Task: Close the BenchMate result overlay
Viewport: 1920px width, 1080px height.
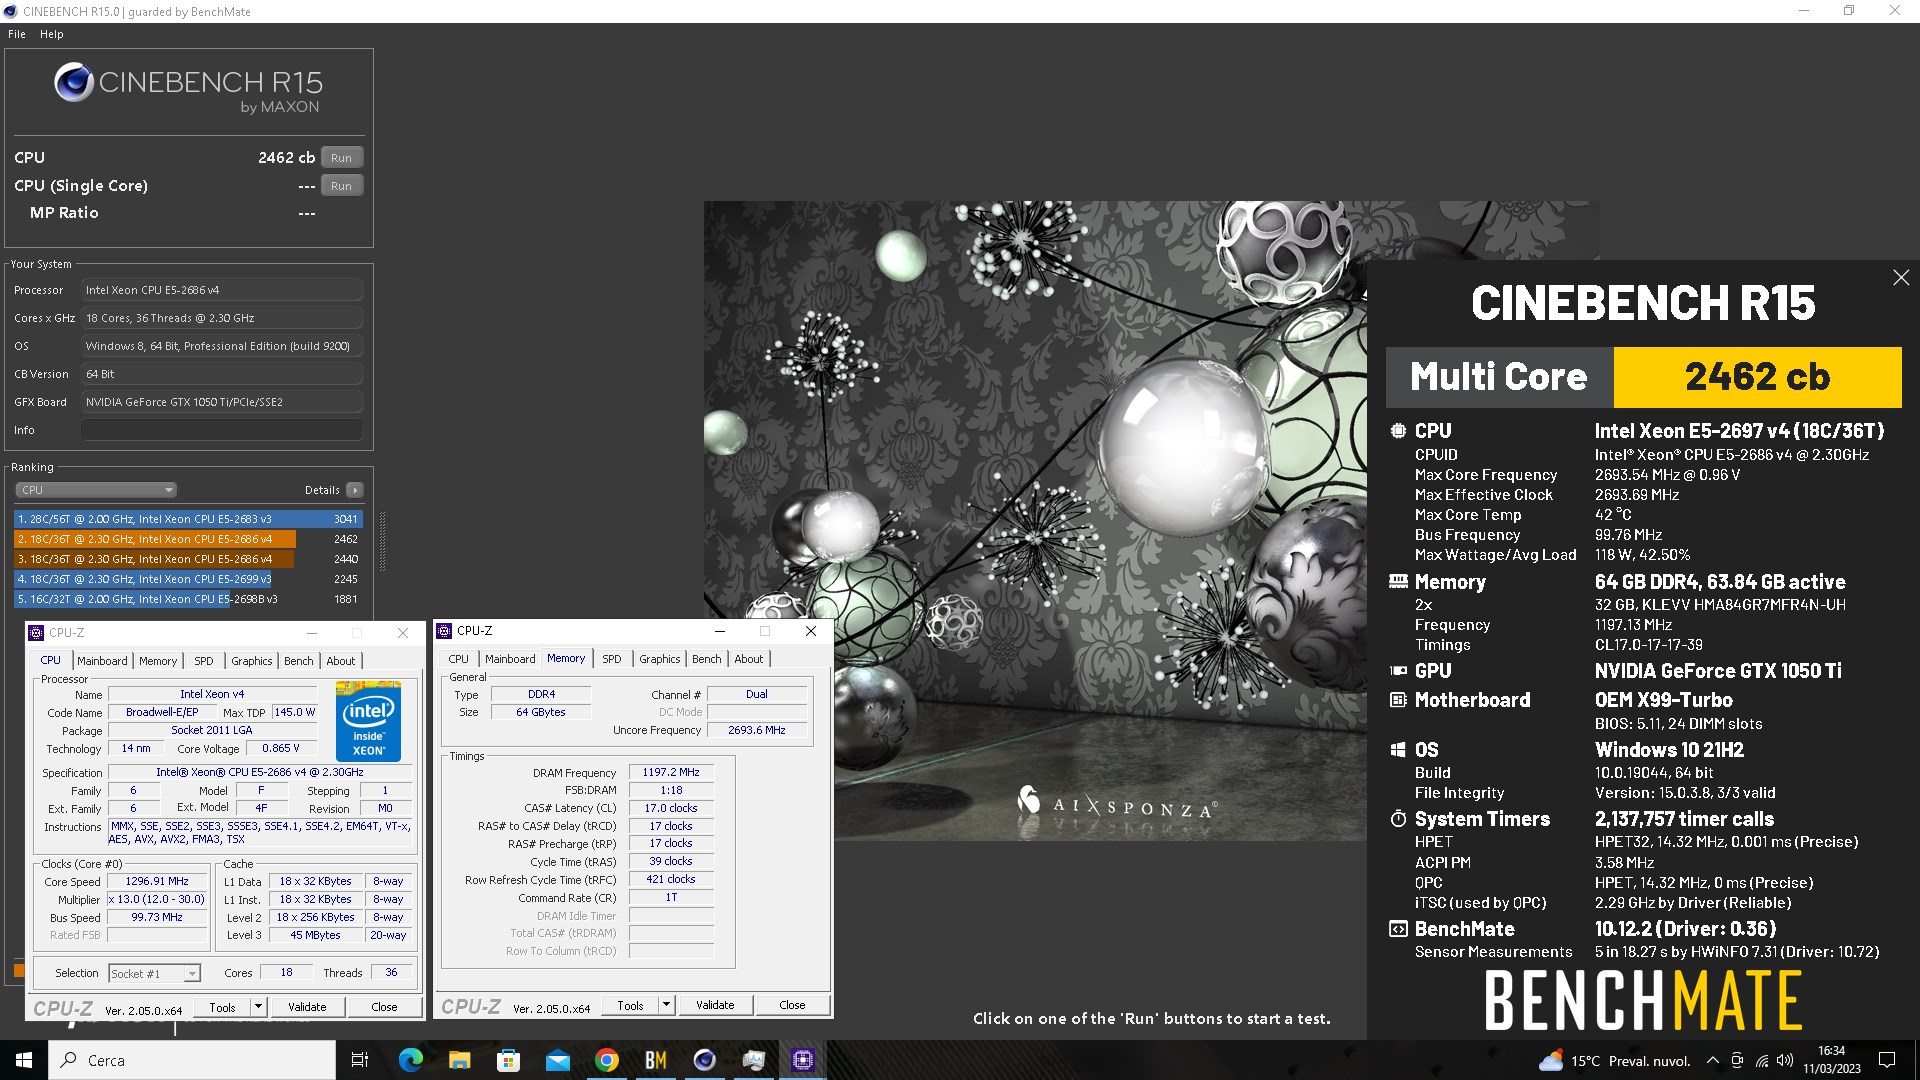Action: tap(1901, 278)
